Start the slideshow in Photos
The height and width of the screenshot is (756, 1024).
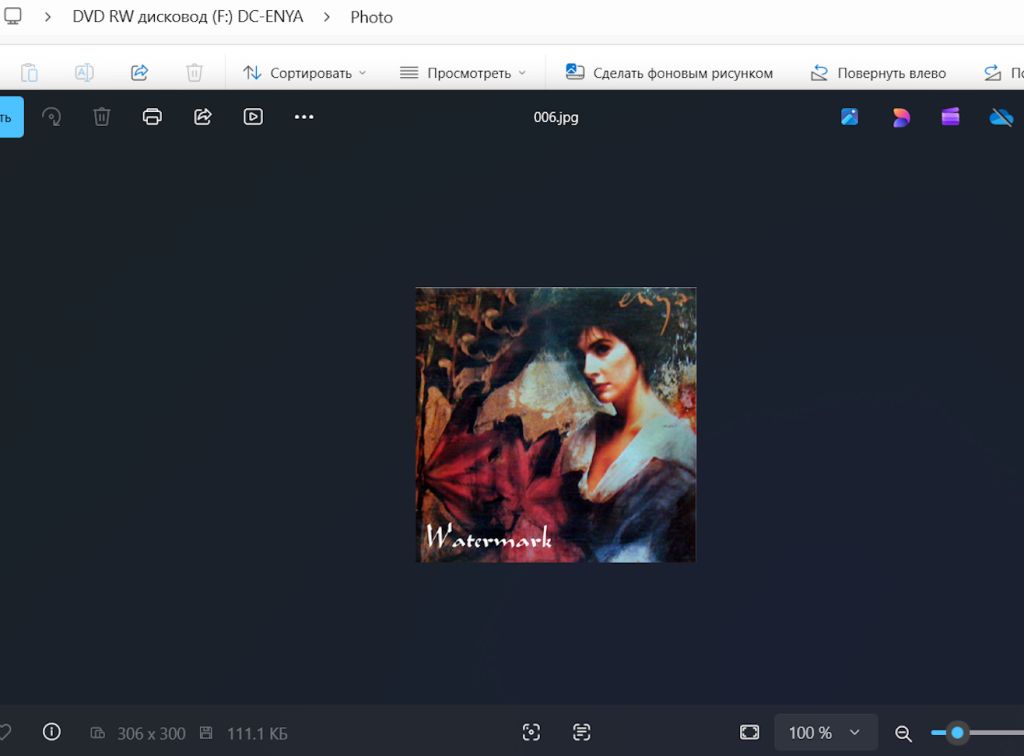pyautogui.click(x=253, y=117)
